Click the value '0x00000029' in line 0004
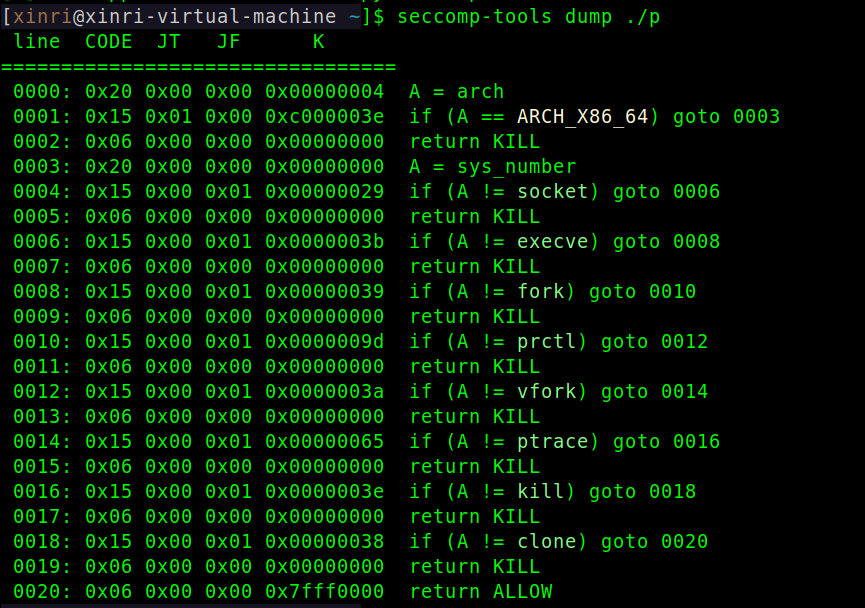This screenshot has height=608, width=865. (324, 191)
